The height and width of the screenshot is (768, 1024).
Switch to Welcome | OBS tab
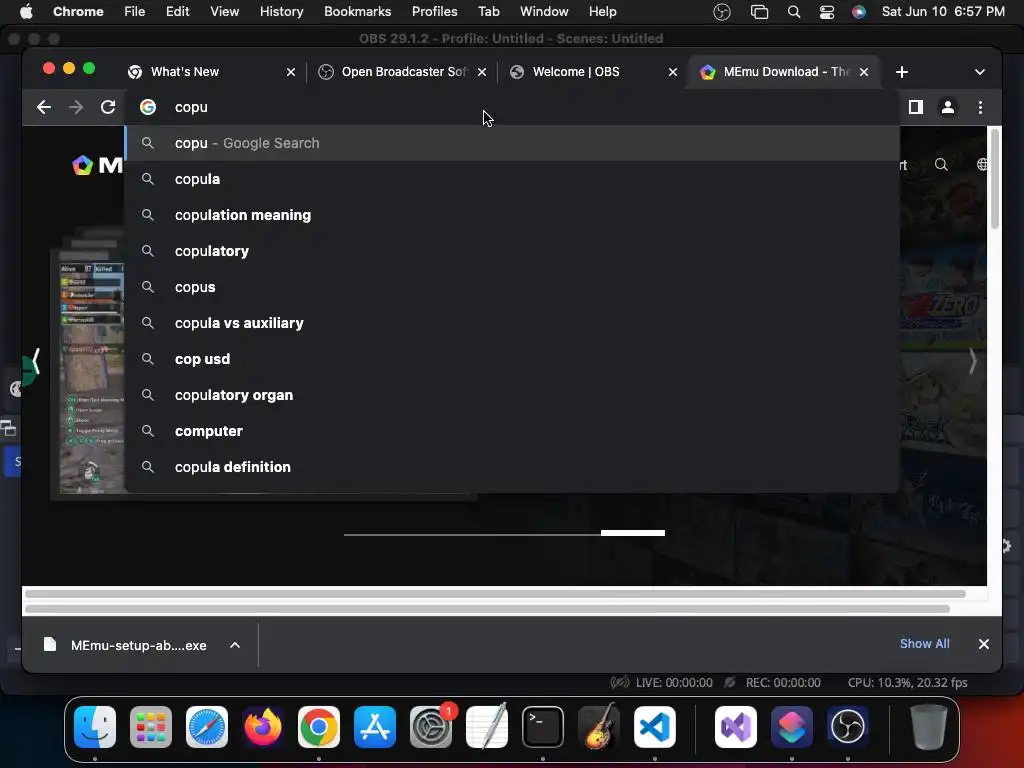pyautogui.click(x=593, y=72)
